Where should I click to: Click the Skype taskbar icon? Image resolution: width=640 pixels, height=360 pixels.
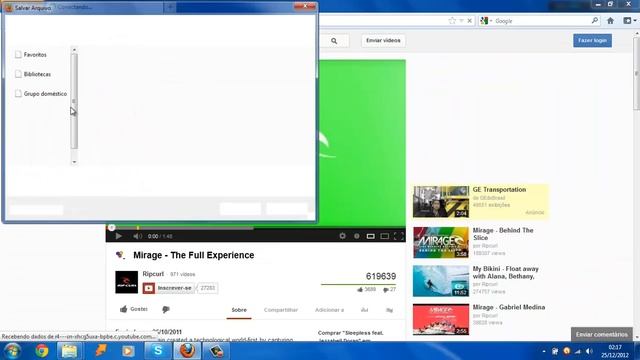coord(158,351)
